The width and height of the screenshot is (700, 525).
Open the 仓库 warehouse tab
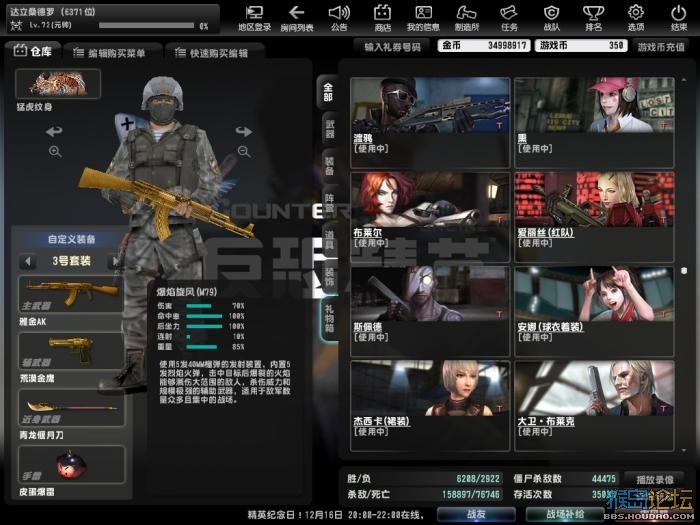click(33, 51)
